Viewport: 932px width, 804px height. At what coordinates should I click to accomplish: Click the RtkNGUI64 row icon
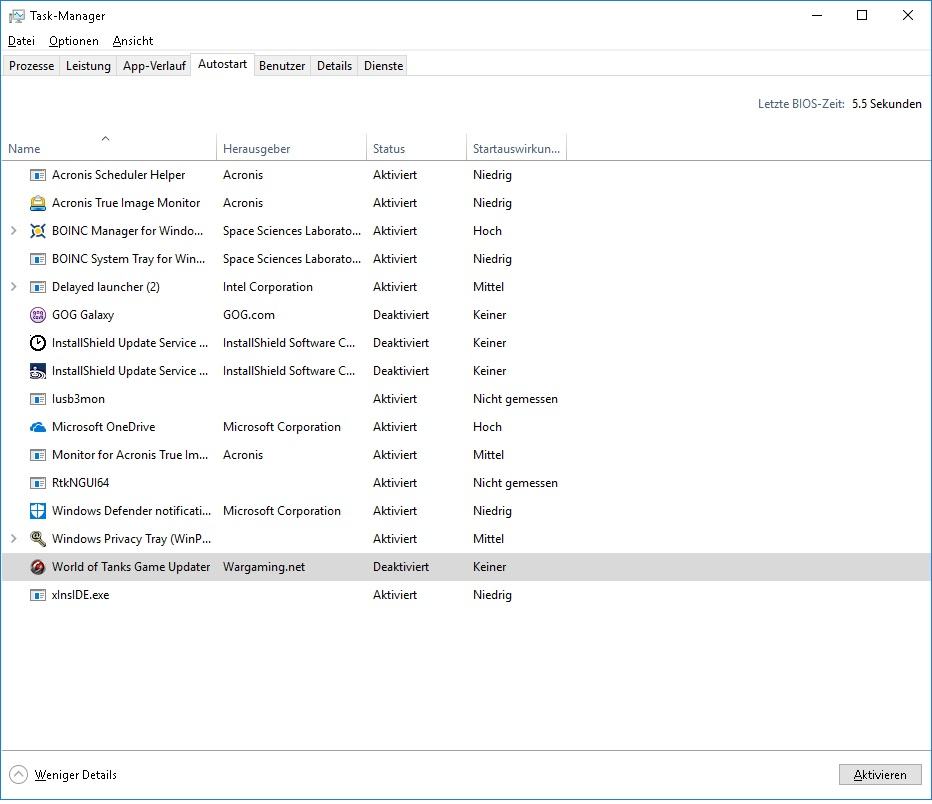(37, 483)
